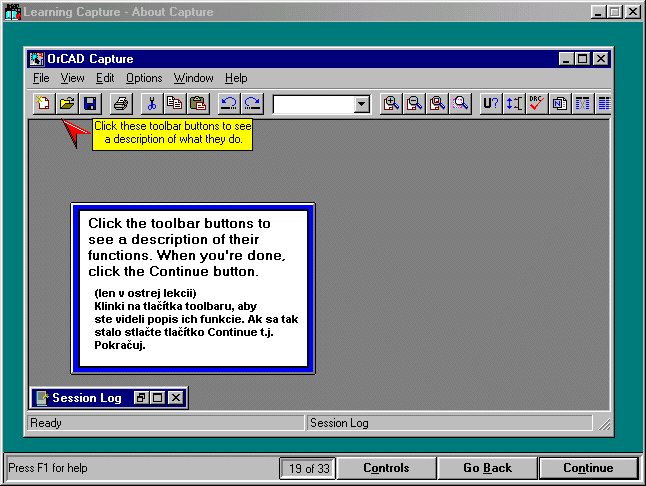The width and height of the screenshot is (646, 486).
Task: Click the Paste clipboard icon
Action: click(x=198, y=103)
